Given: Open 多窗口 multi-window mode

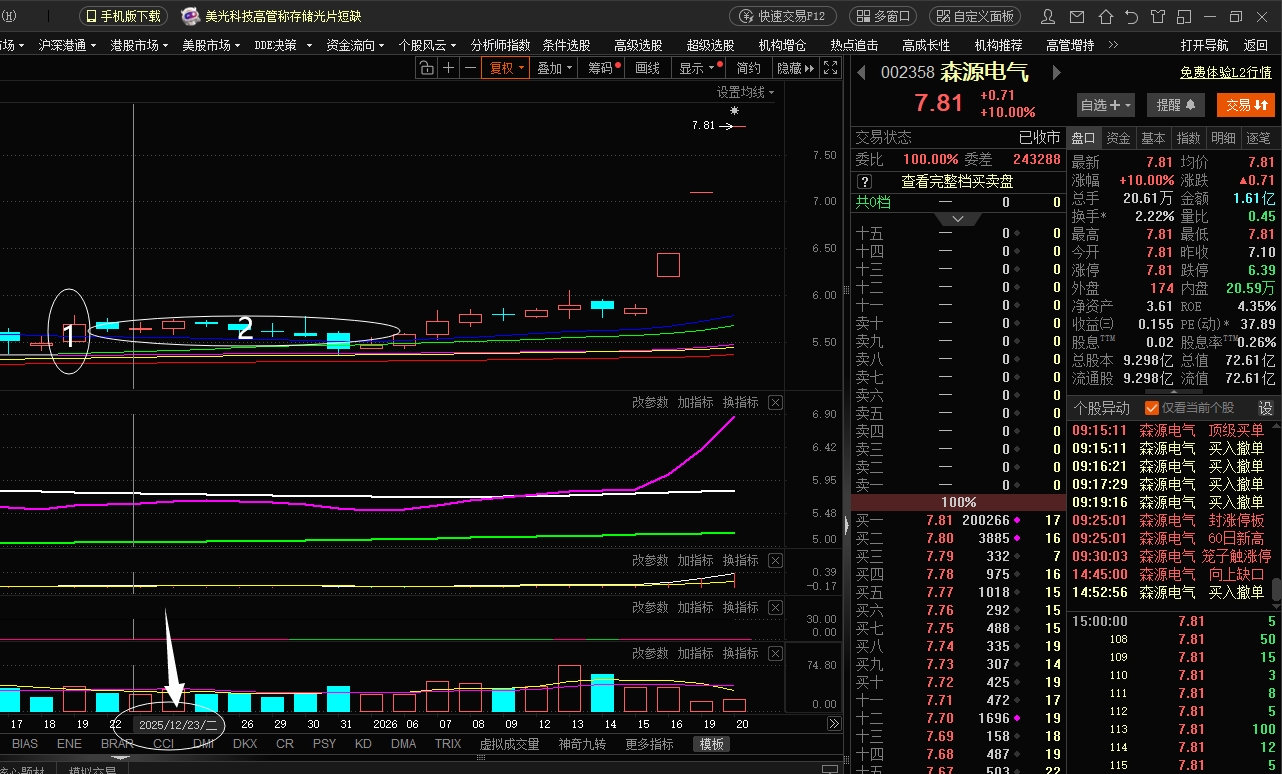Looking at the screenshot, I should pos(884,16).
